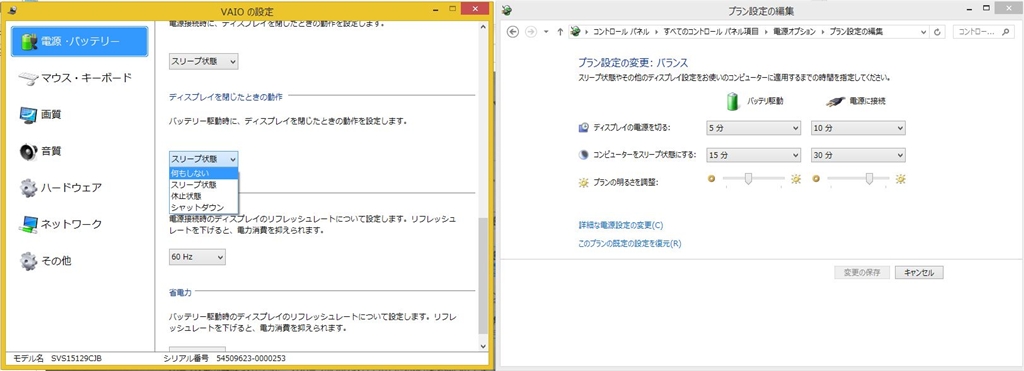
Task: Choose 何もしない from the open dropdown list
Action: coord(204,173)
